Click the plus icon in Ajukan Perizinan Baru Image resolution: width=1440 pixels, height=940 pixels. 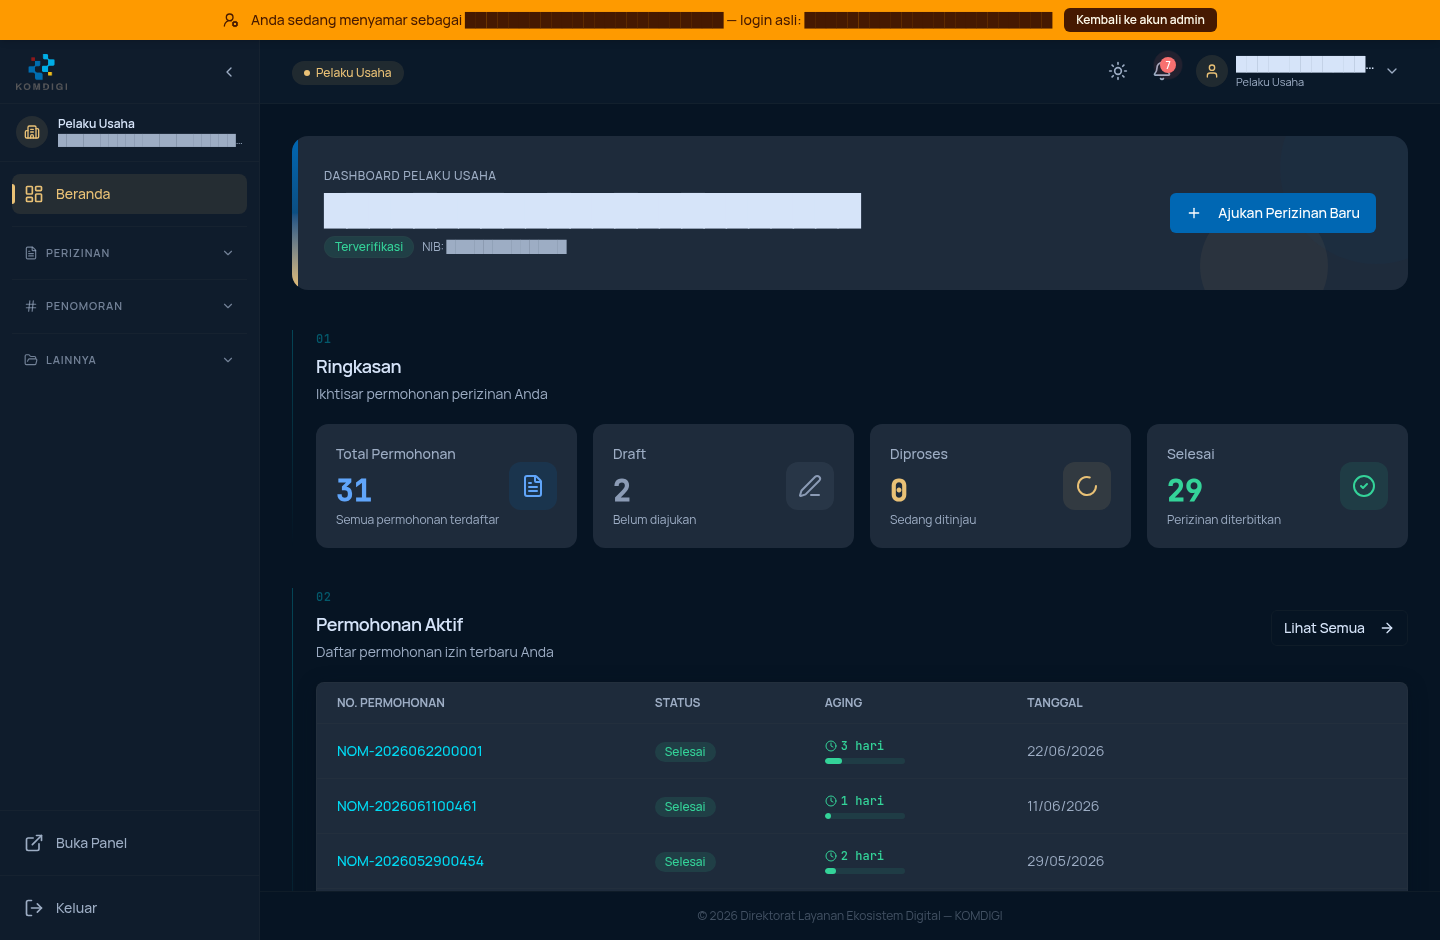coord(1194,213)
